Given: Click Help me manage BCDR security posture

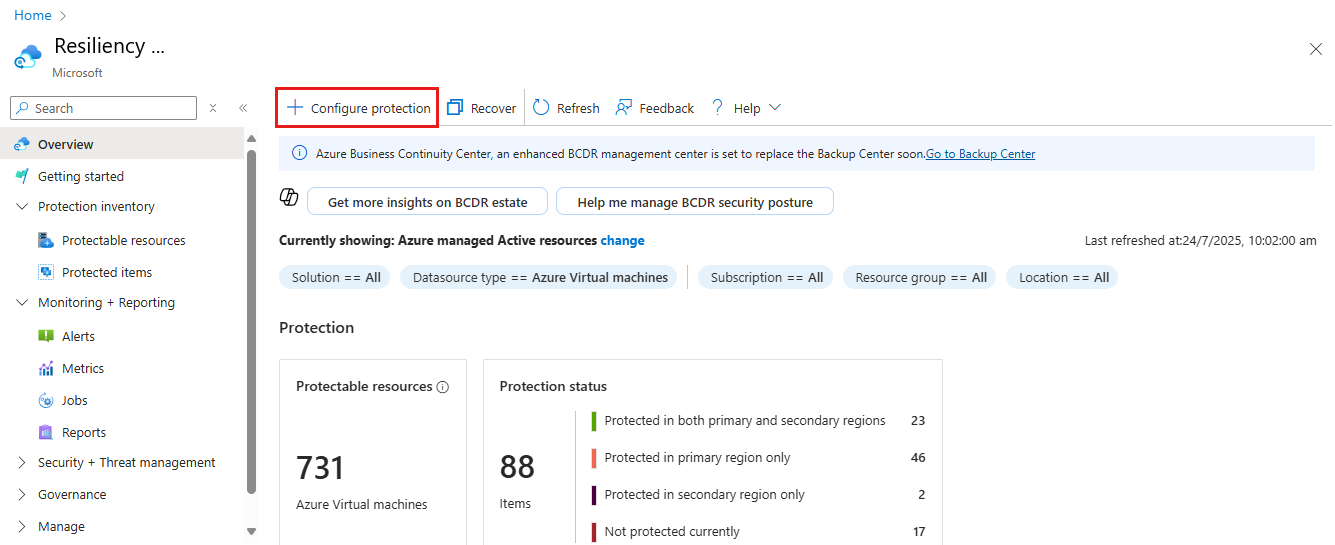Looking at the screenshot, I should pos(695,201).
